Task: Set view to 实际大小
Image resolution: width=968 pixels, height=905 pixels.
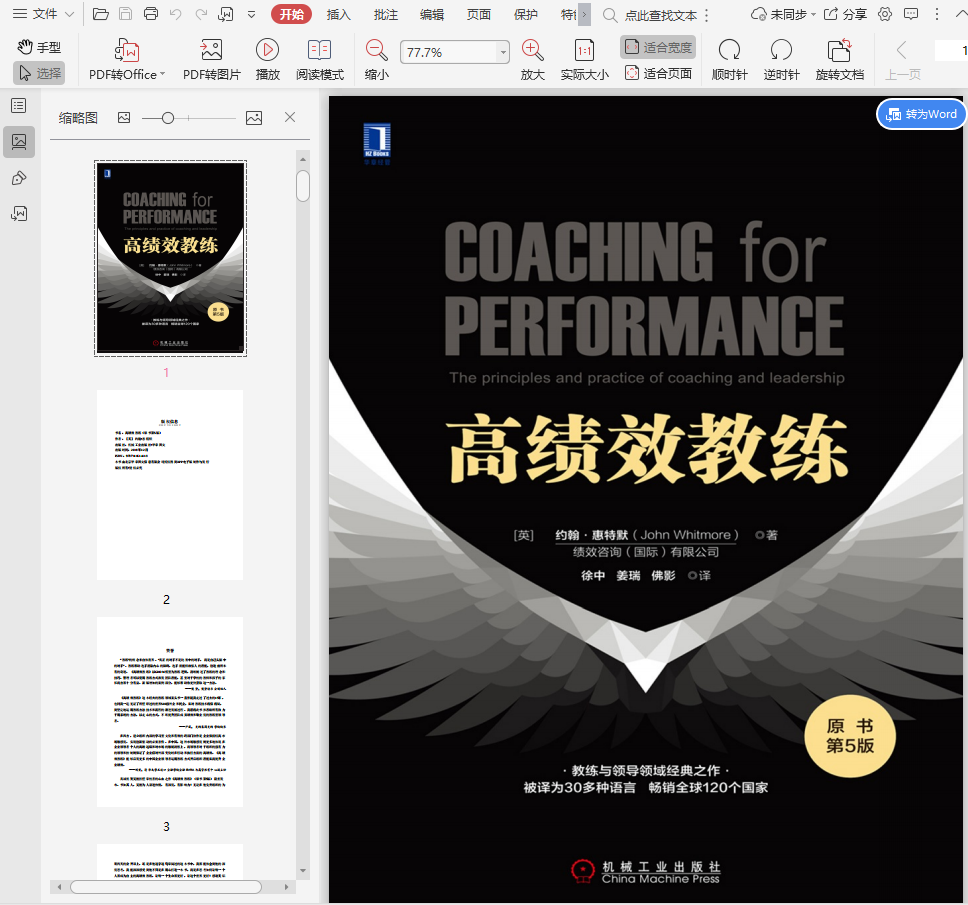Action: pyautogui.click(x=584, y=59)
